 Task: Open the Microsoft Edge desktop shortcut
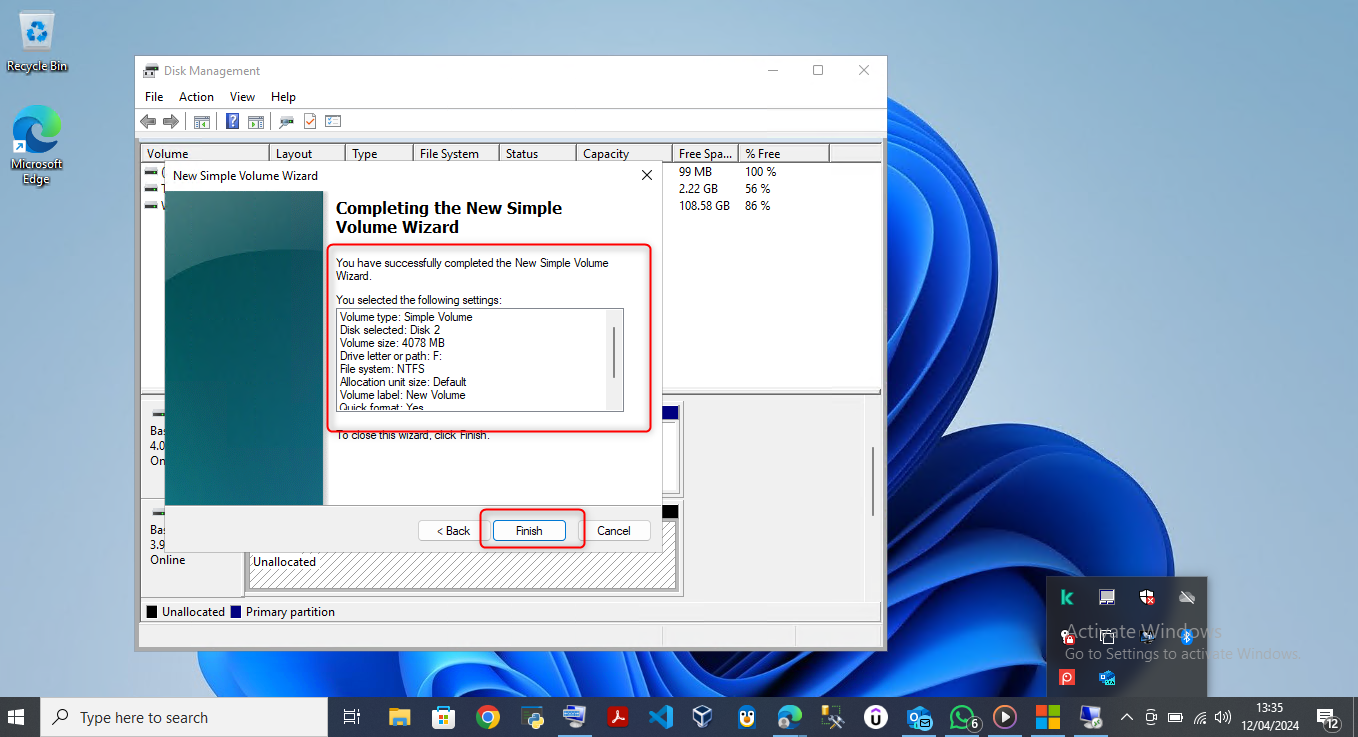pos(37,146)
